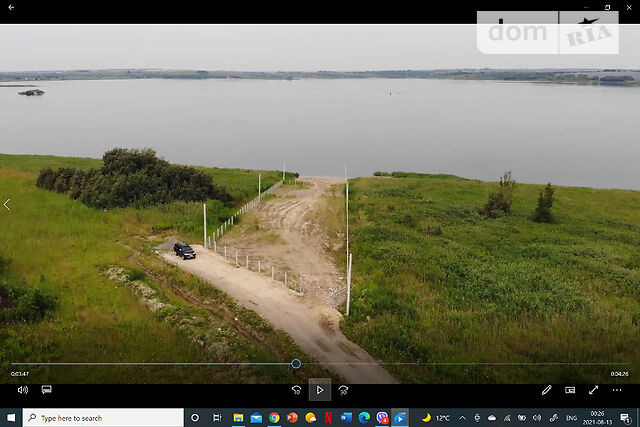The height and width of the screenshot is (427, 640).
Task: Click the Windows Start button
Action: click(x=11, y=417)
